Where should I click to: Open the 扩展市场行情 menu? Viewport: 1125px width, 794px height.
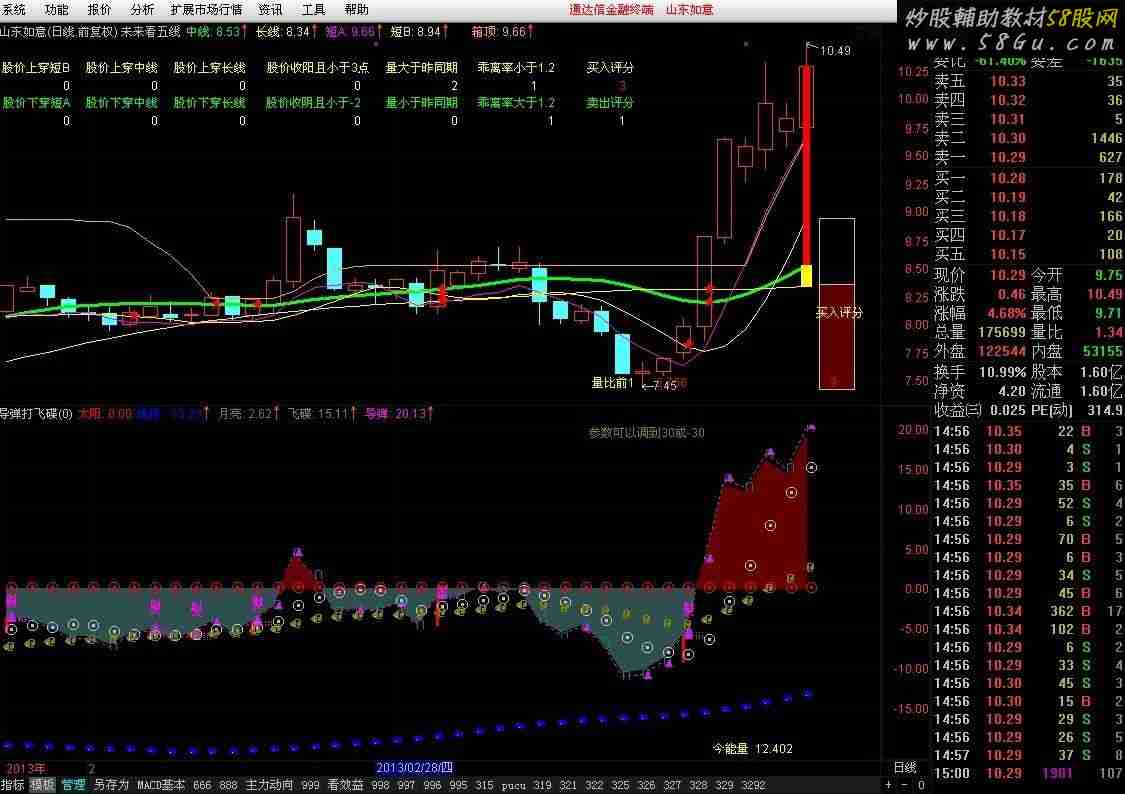click(206, 9)
